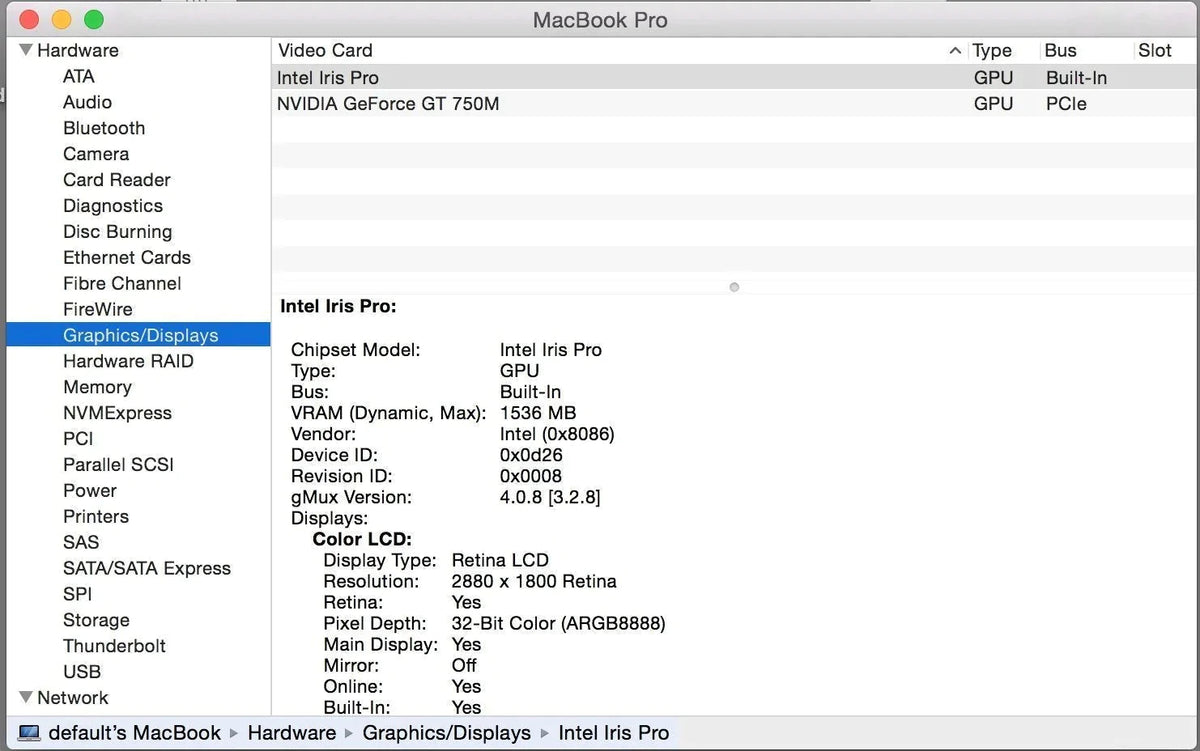Click the sort arrow on the Video Card column
This screenshot has width=1200, height=751.
point(956,50)
